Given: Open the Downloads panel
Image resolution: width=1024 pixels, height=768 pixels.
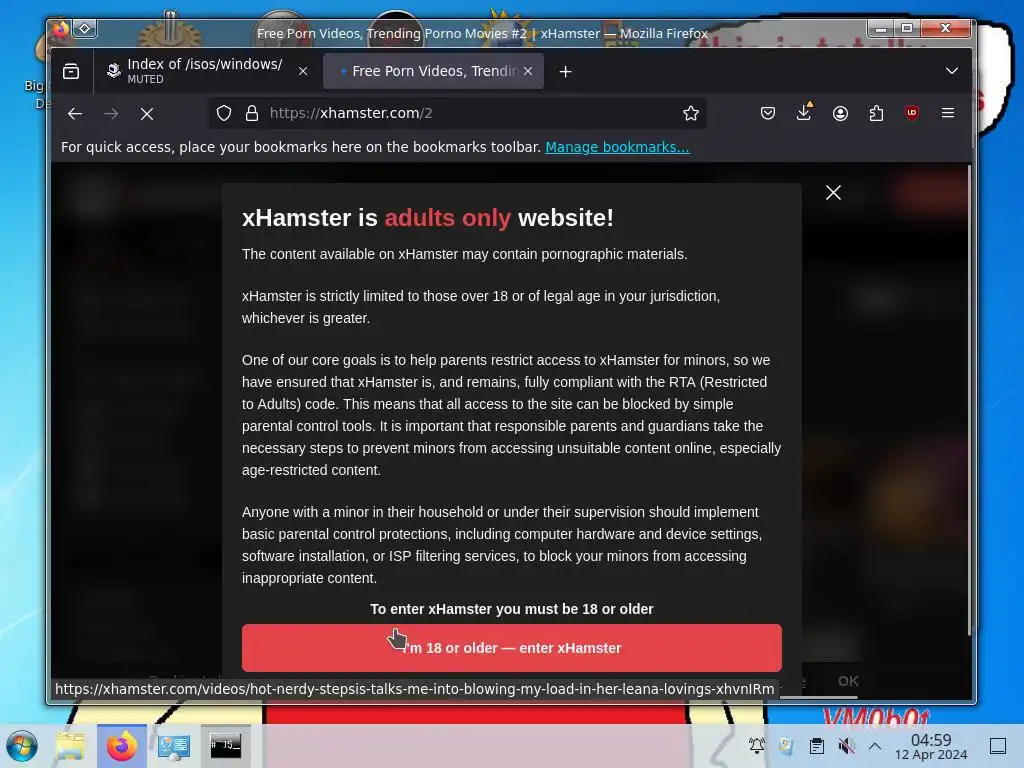Looking at the screenshot, I should click(x=804, y=112).
